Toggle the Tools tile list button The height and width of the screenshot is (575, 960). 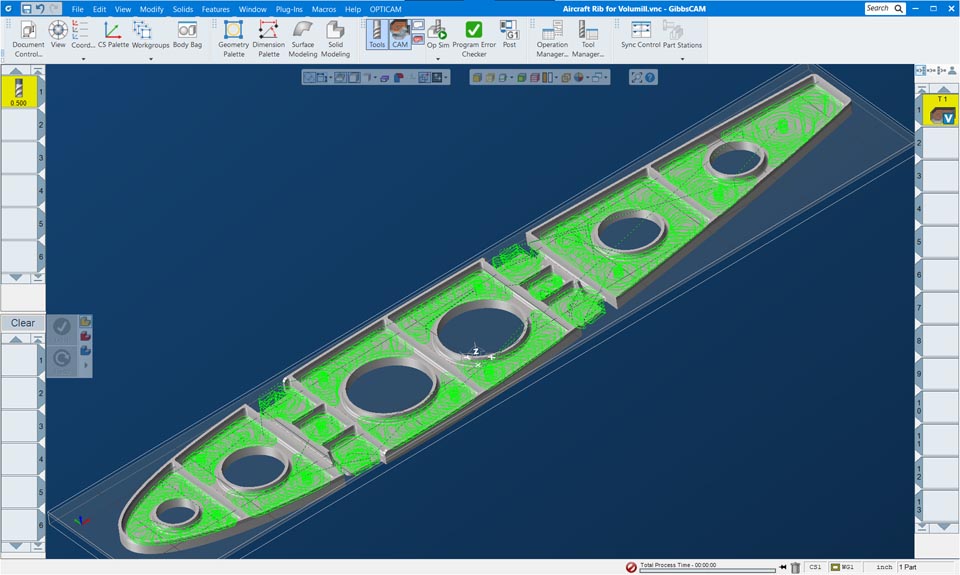click(377, 36)
